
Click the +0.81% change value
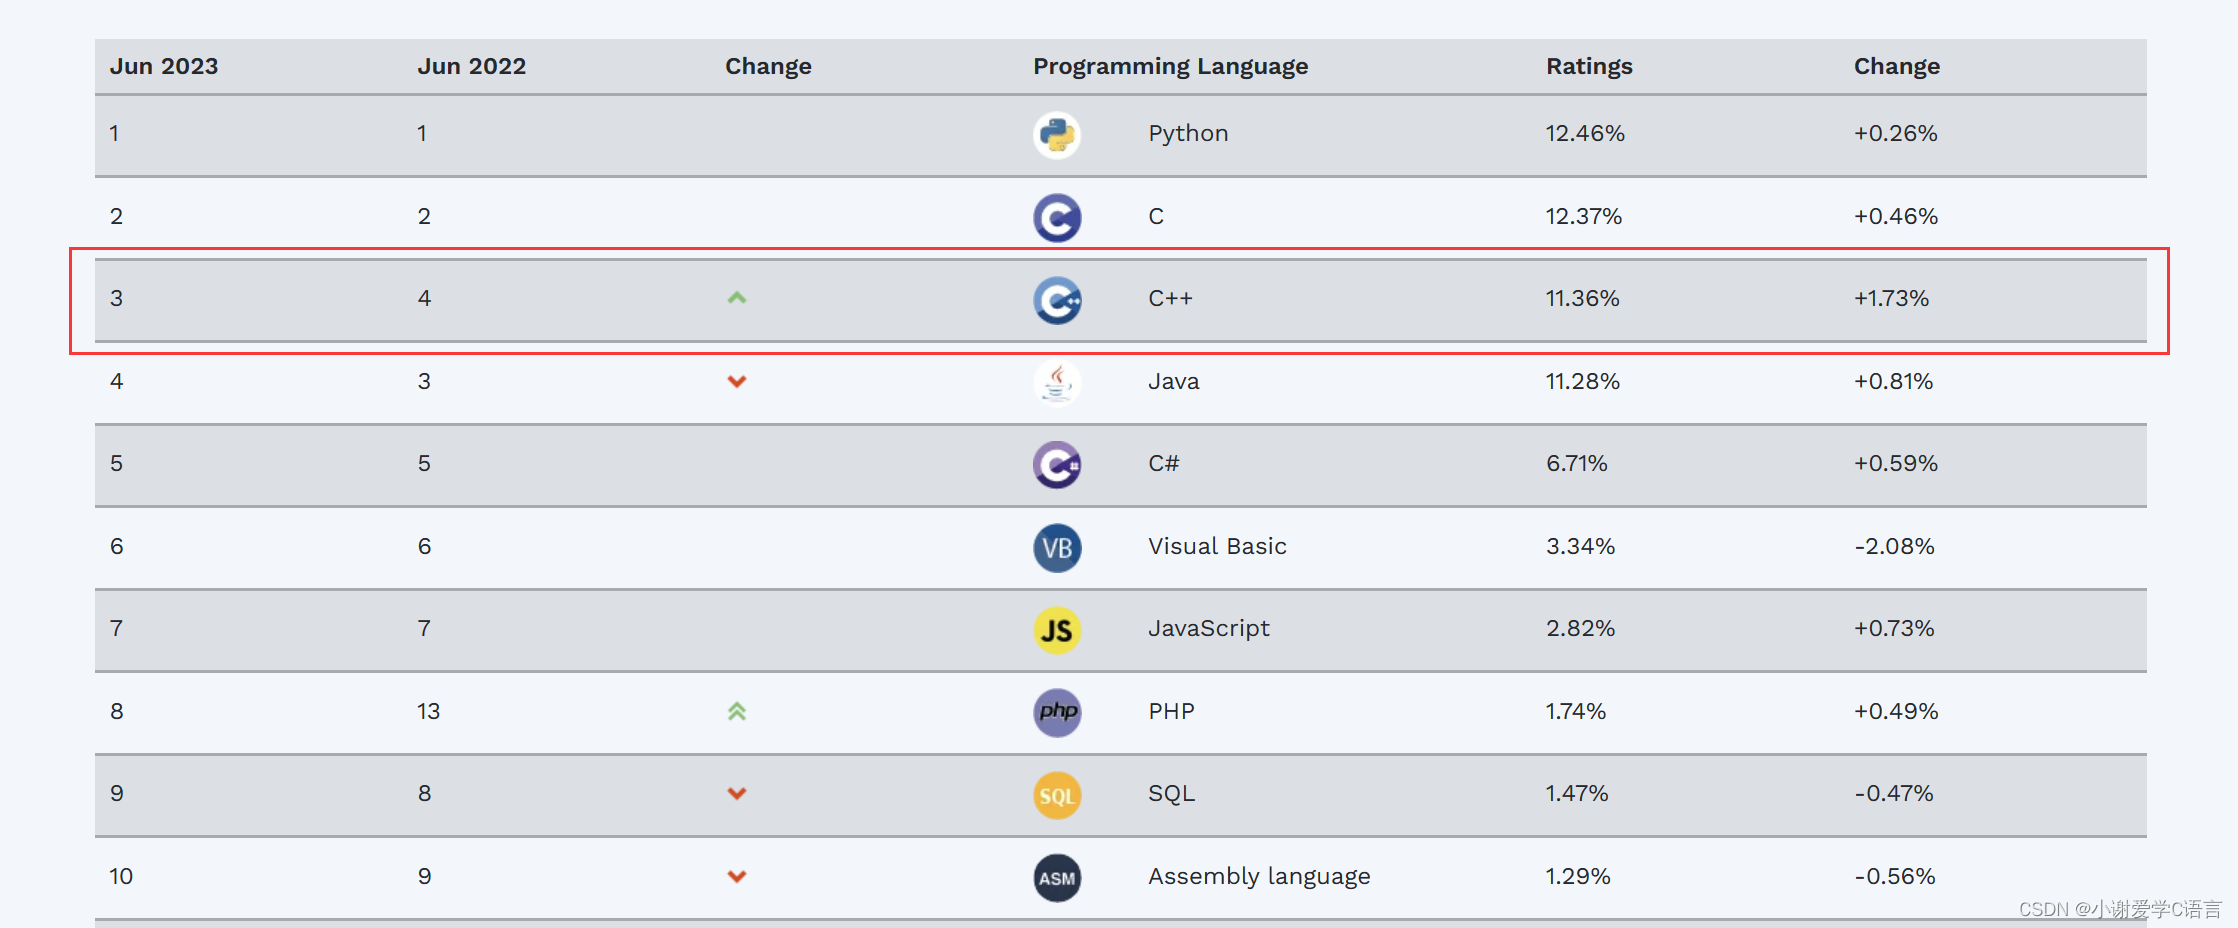[x=1894, y=381]
